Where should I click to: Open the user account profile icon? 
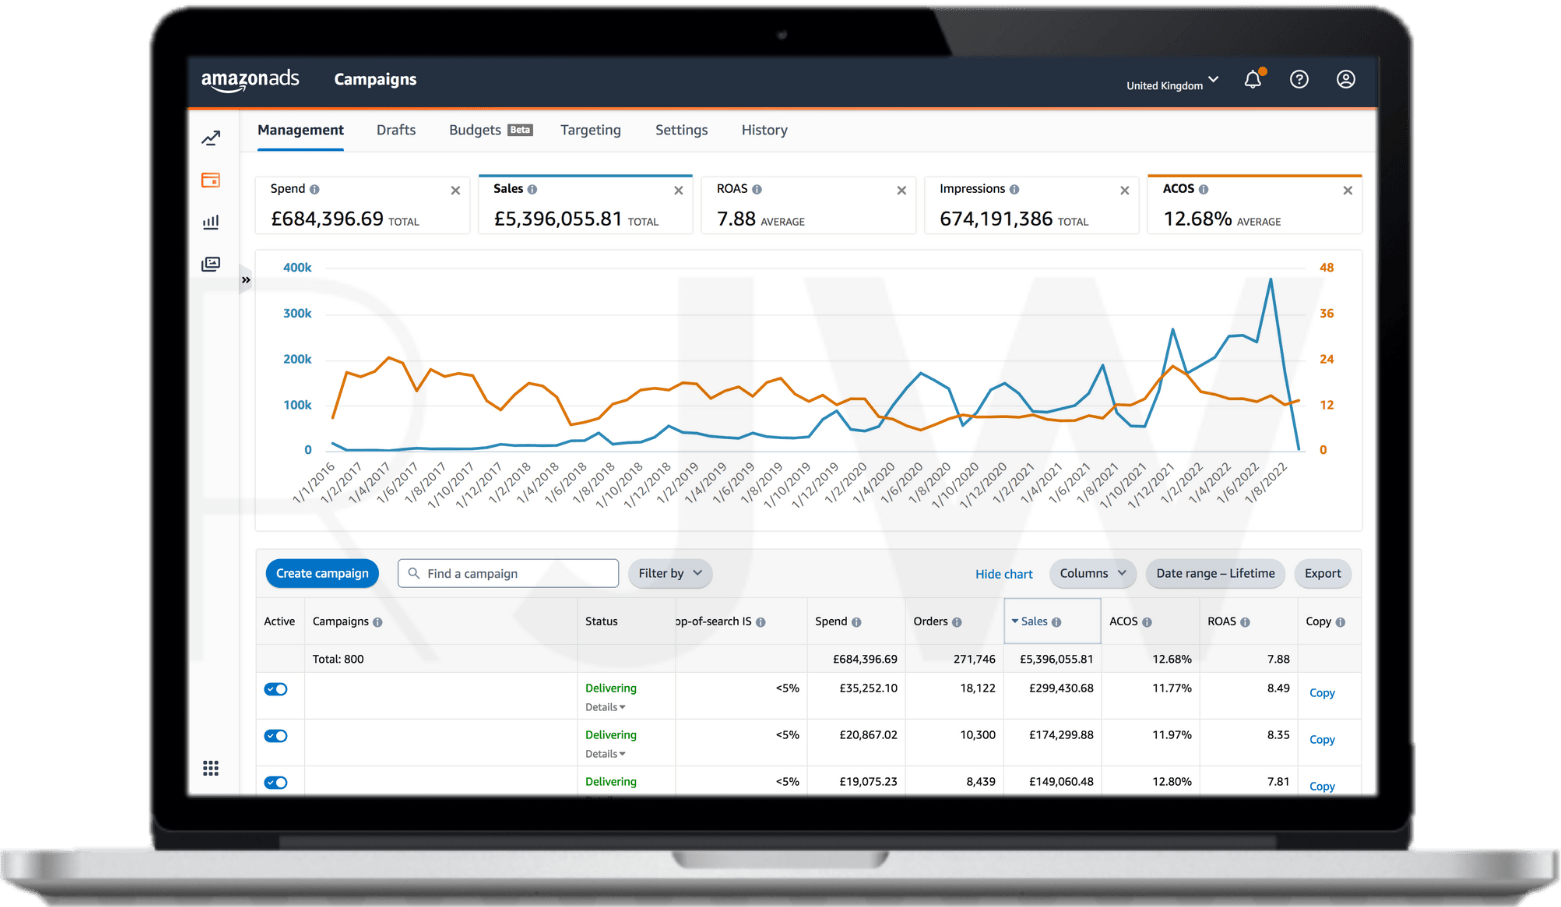1346,80
